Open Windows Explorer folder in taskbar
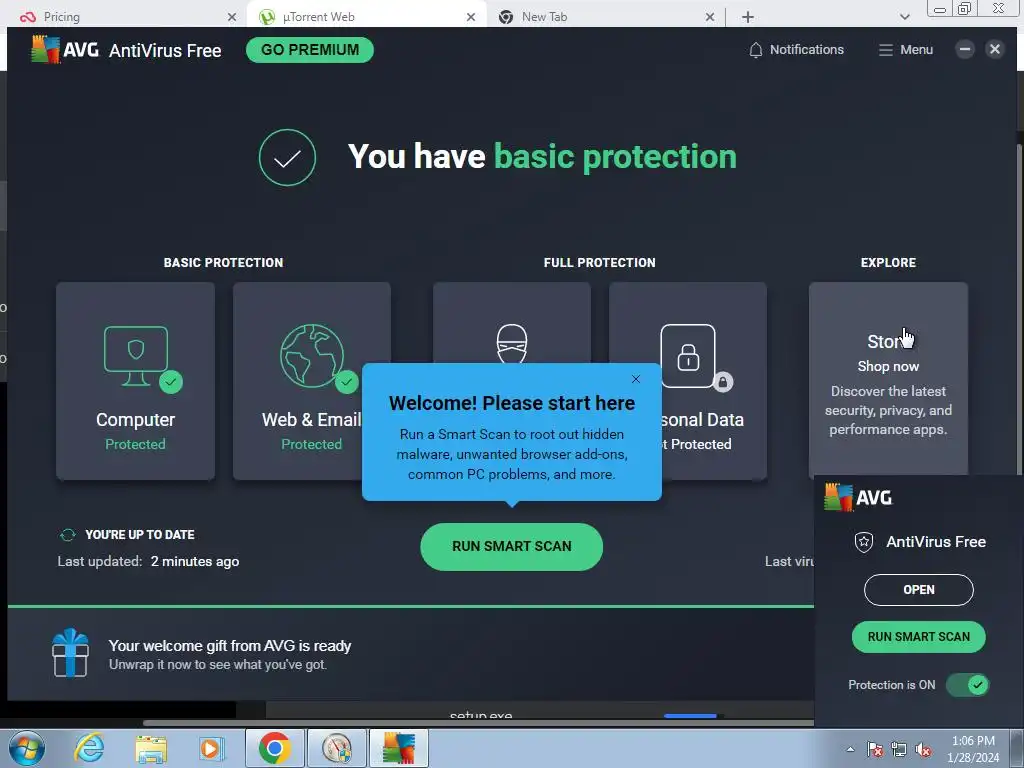The width and height of the screenshot is (1024, 768). pyautogui.click(x=151, y=749)
